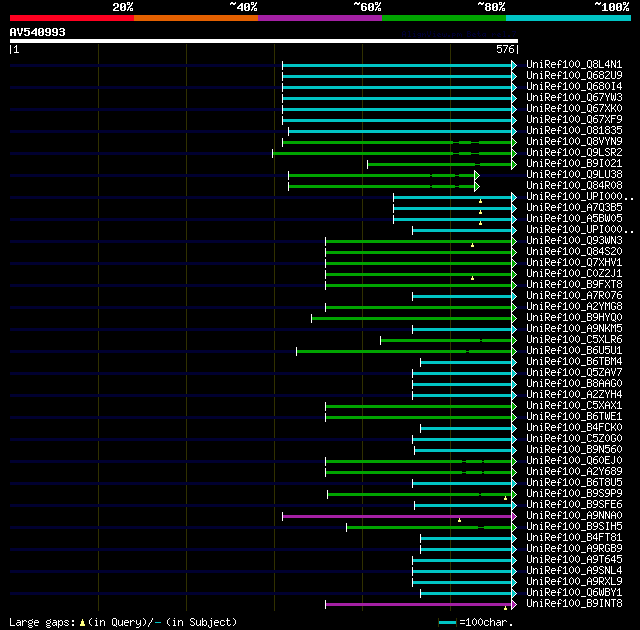This screenshot has width=640, height=630.
Task: Click hit name UniRef100_B6U5U1
Action: (574, 351)
